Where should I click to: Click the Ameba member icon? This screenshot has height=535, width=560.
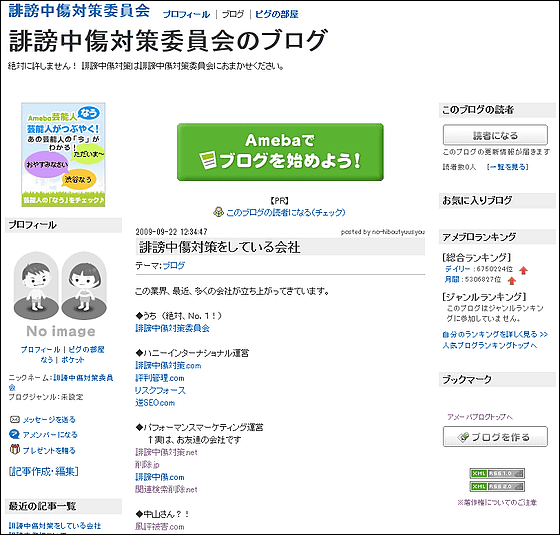[14, 434]
